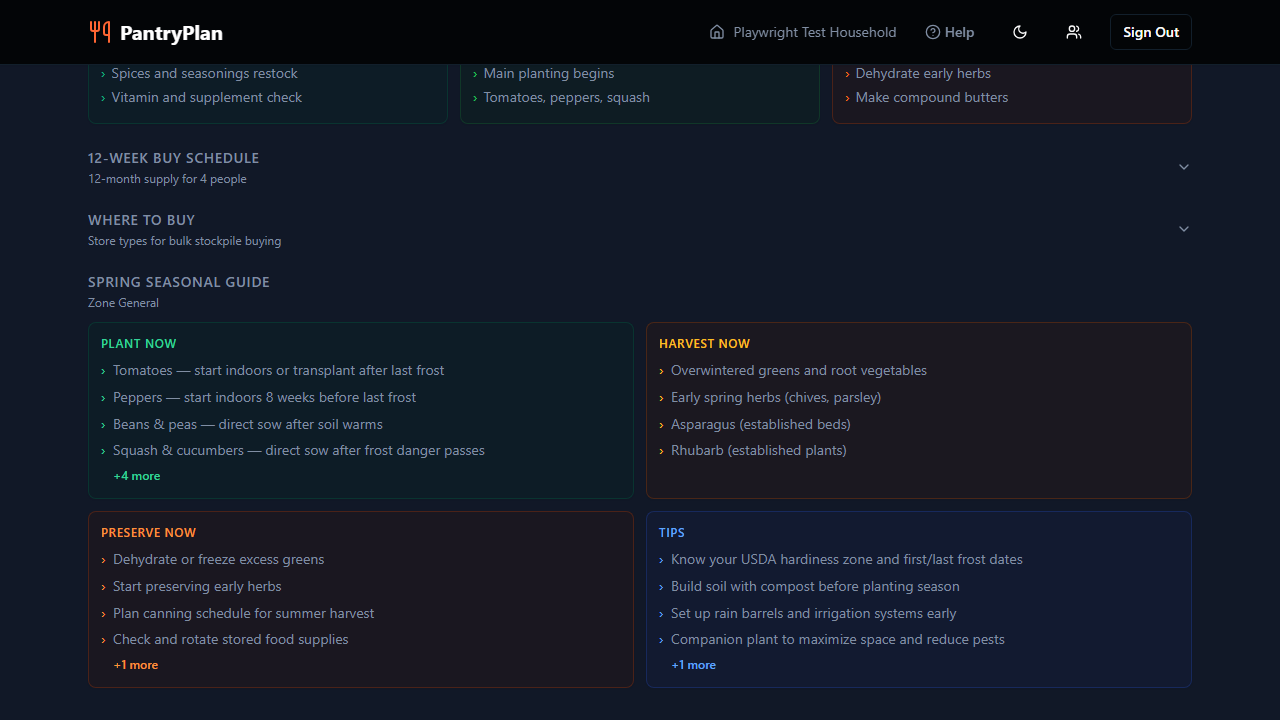Click the TIPS card title
Image resolution: width=1280 pixels, height=720 pixels.
point(672,532)
